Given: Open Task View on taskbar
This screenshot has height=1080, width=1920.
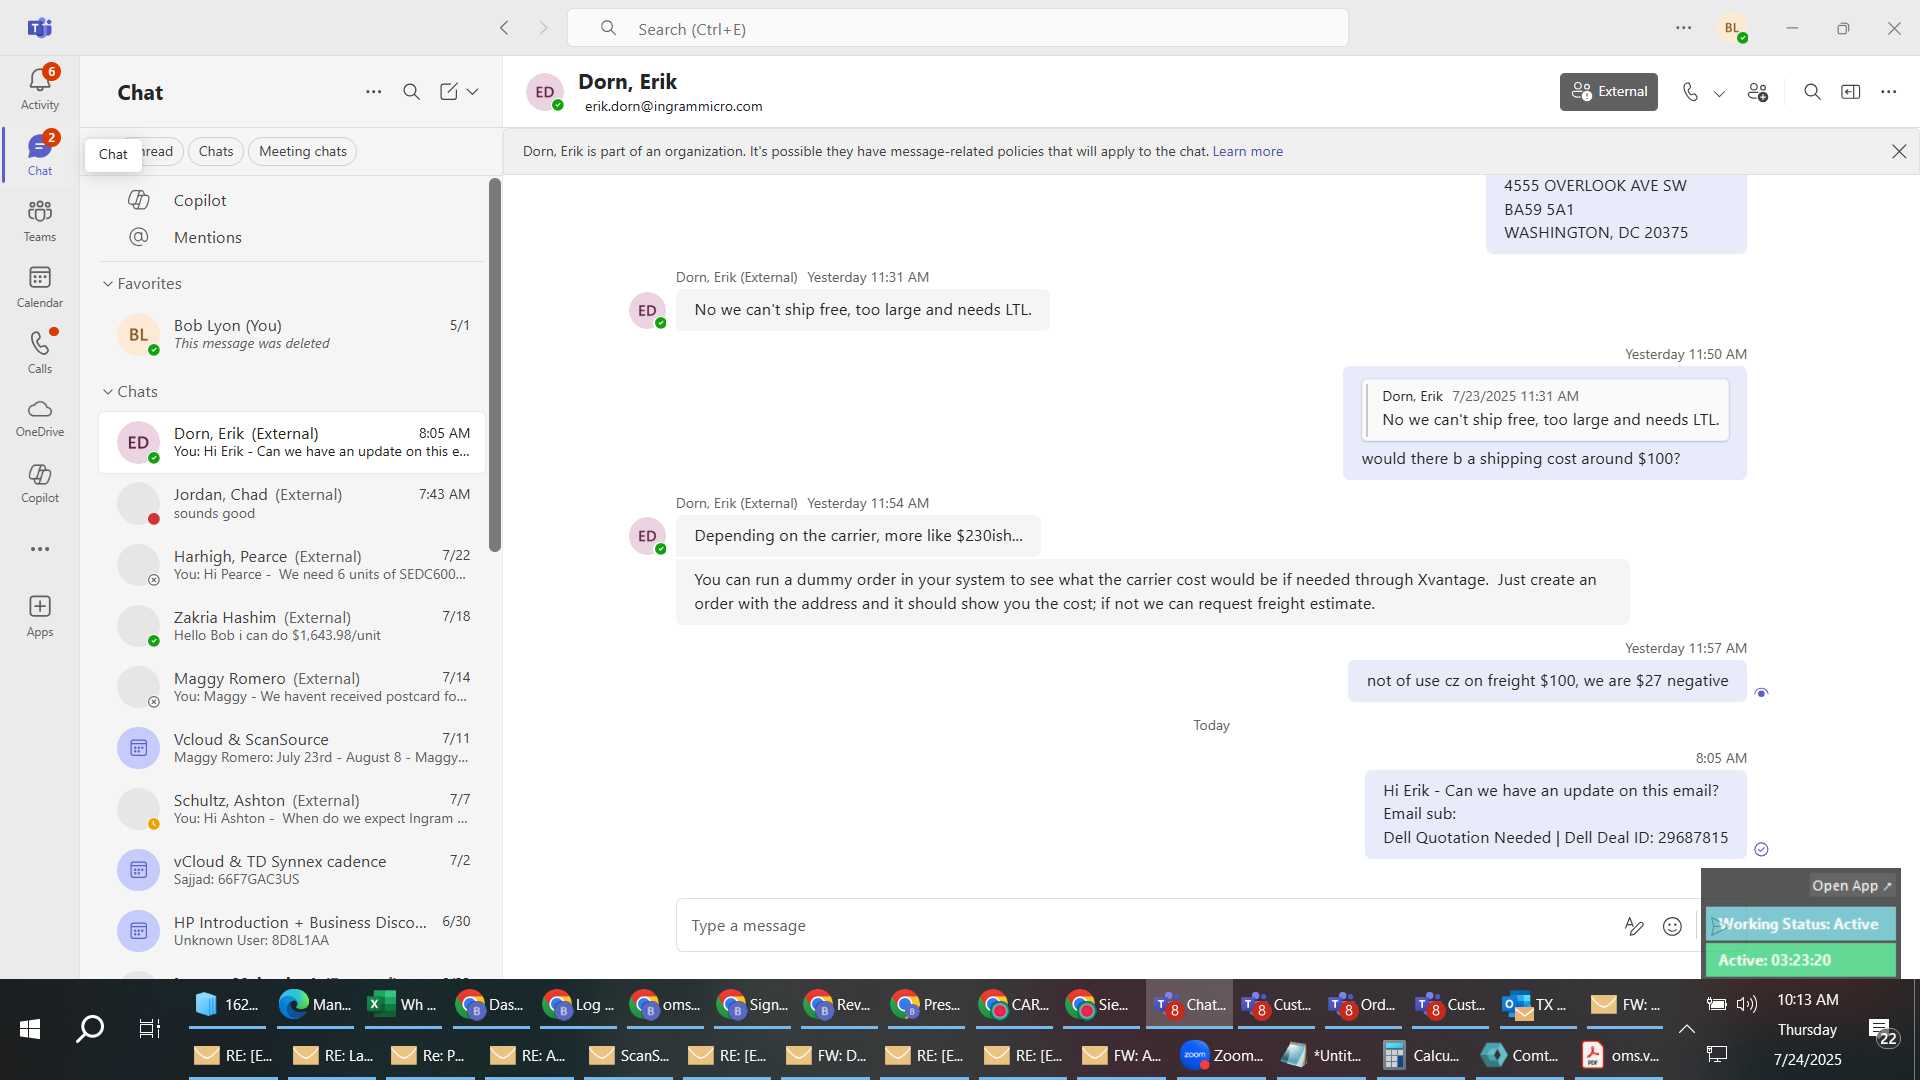Looking at the screenshot, I should coord(149,1029).
